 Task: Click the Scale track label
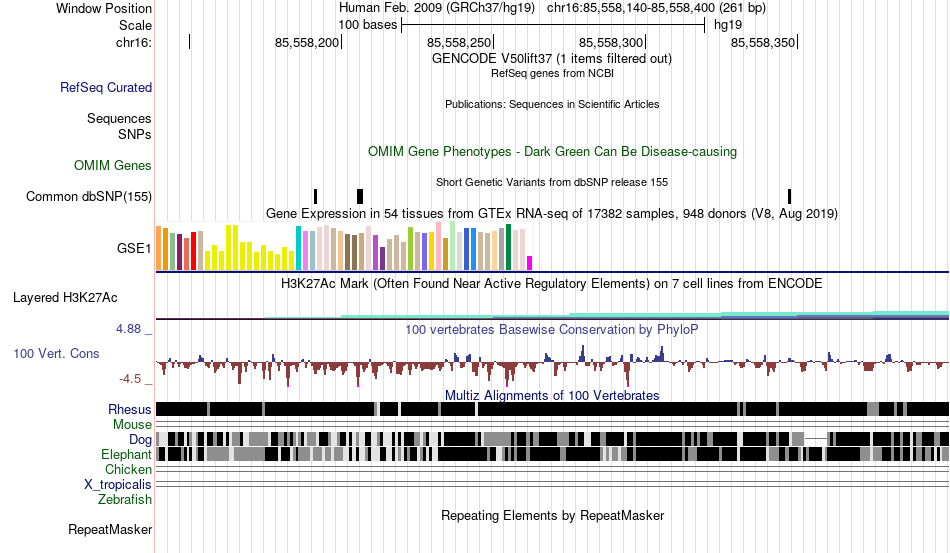click(x=135, y=25)
